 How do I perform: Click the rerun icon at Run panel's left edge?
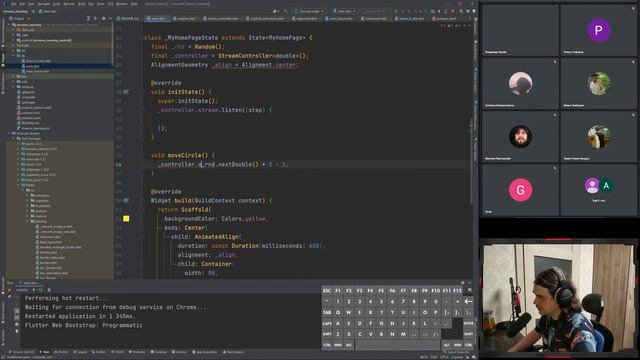point(9,290)
